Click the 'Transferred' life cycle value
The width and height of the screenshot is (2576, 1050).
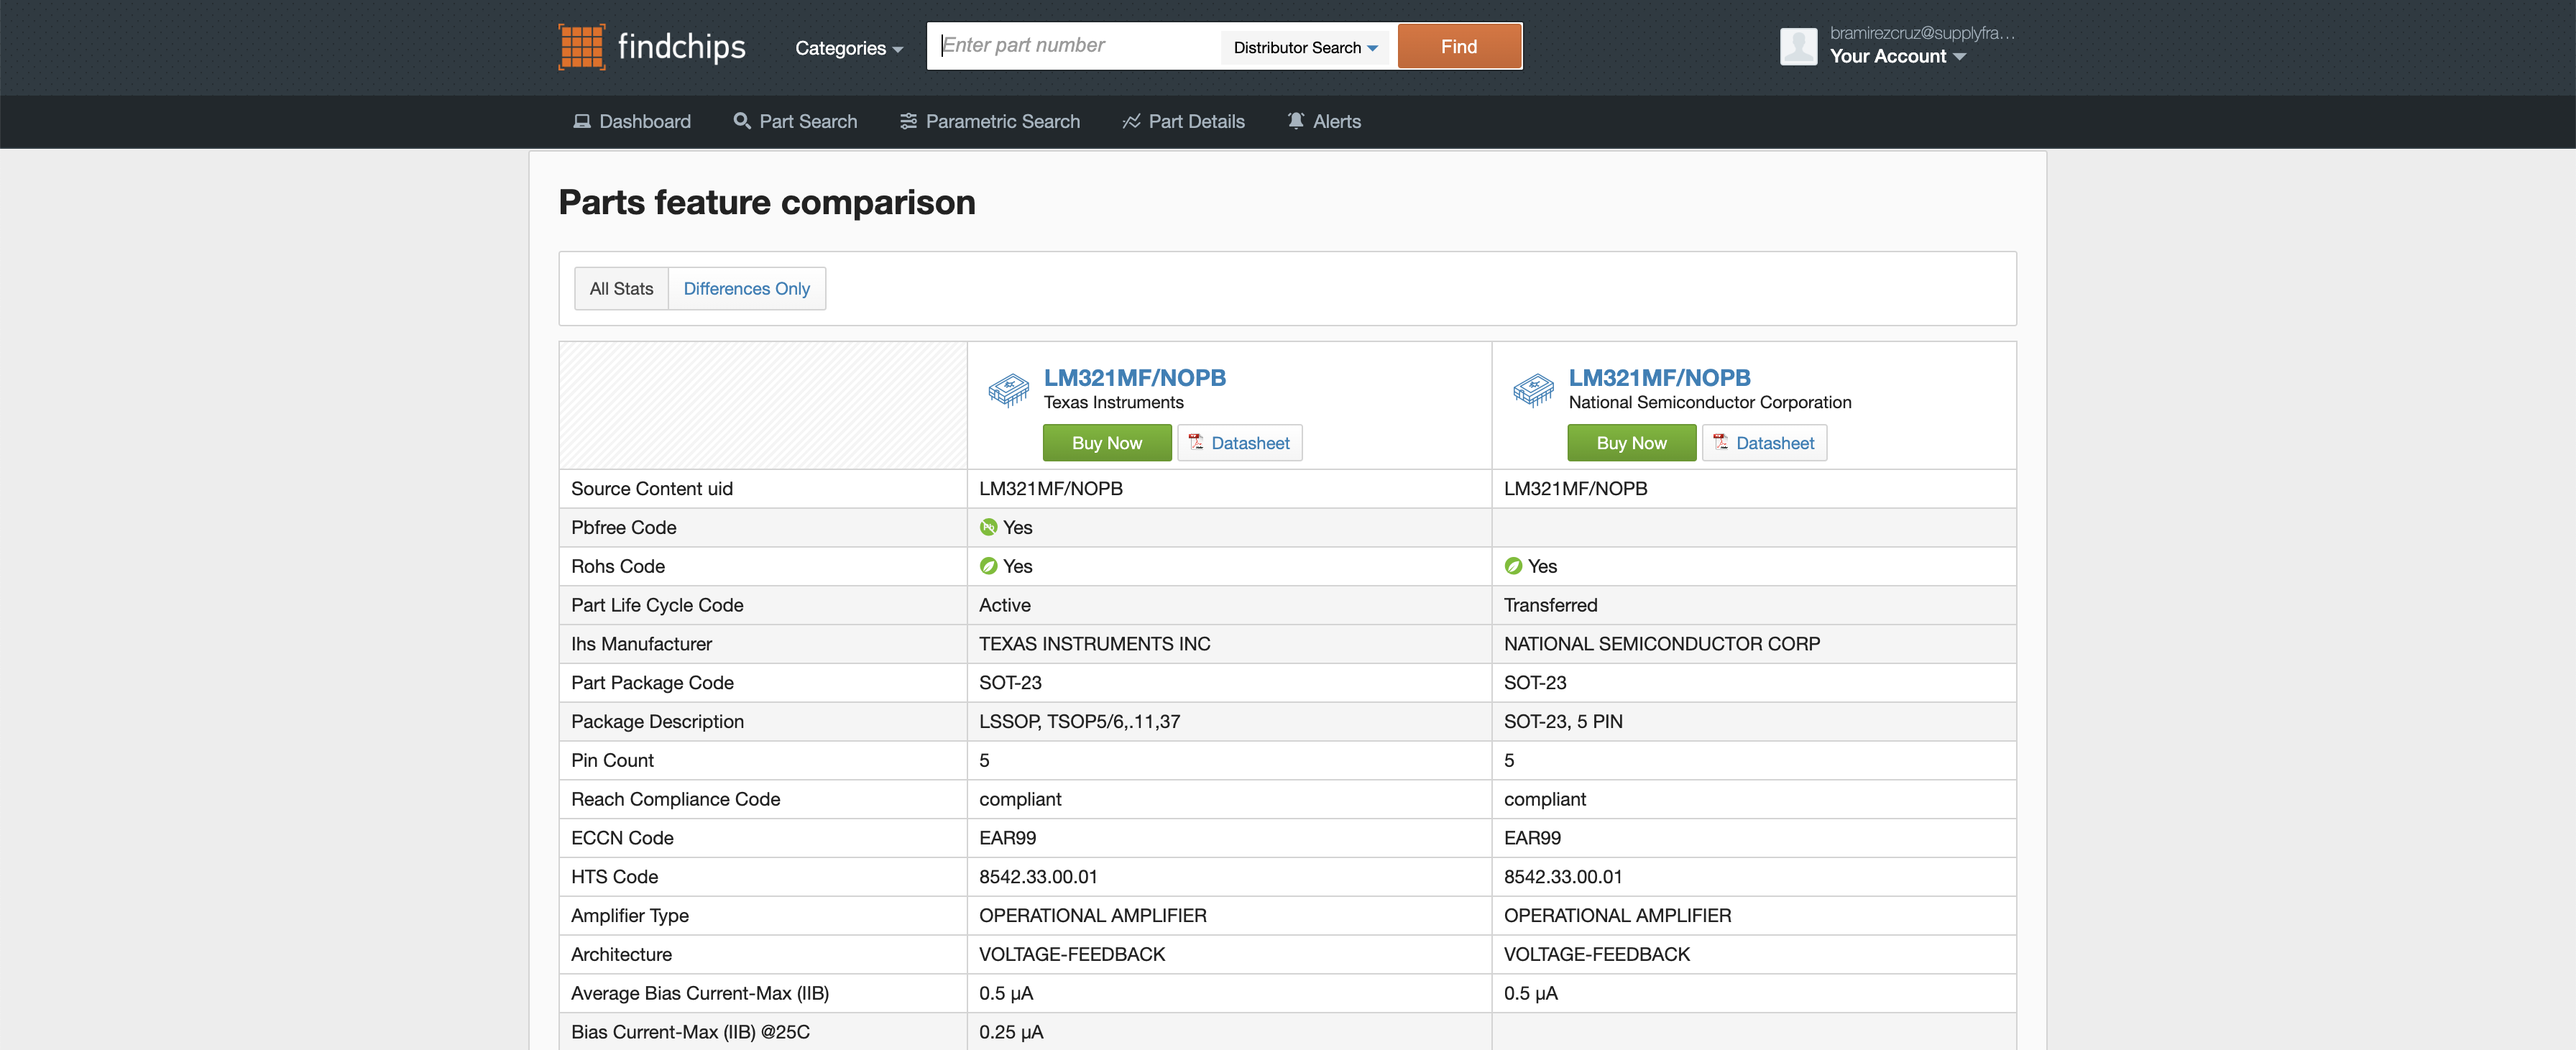pos(1550,605)
